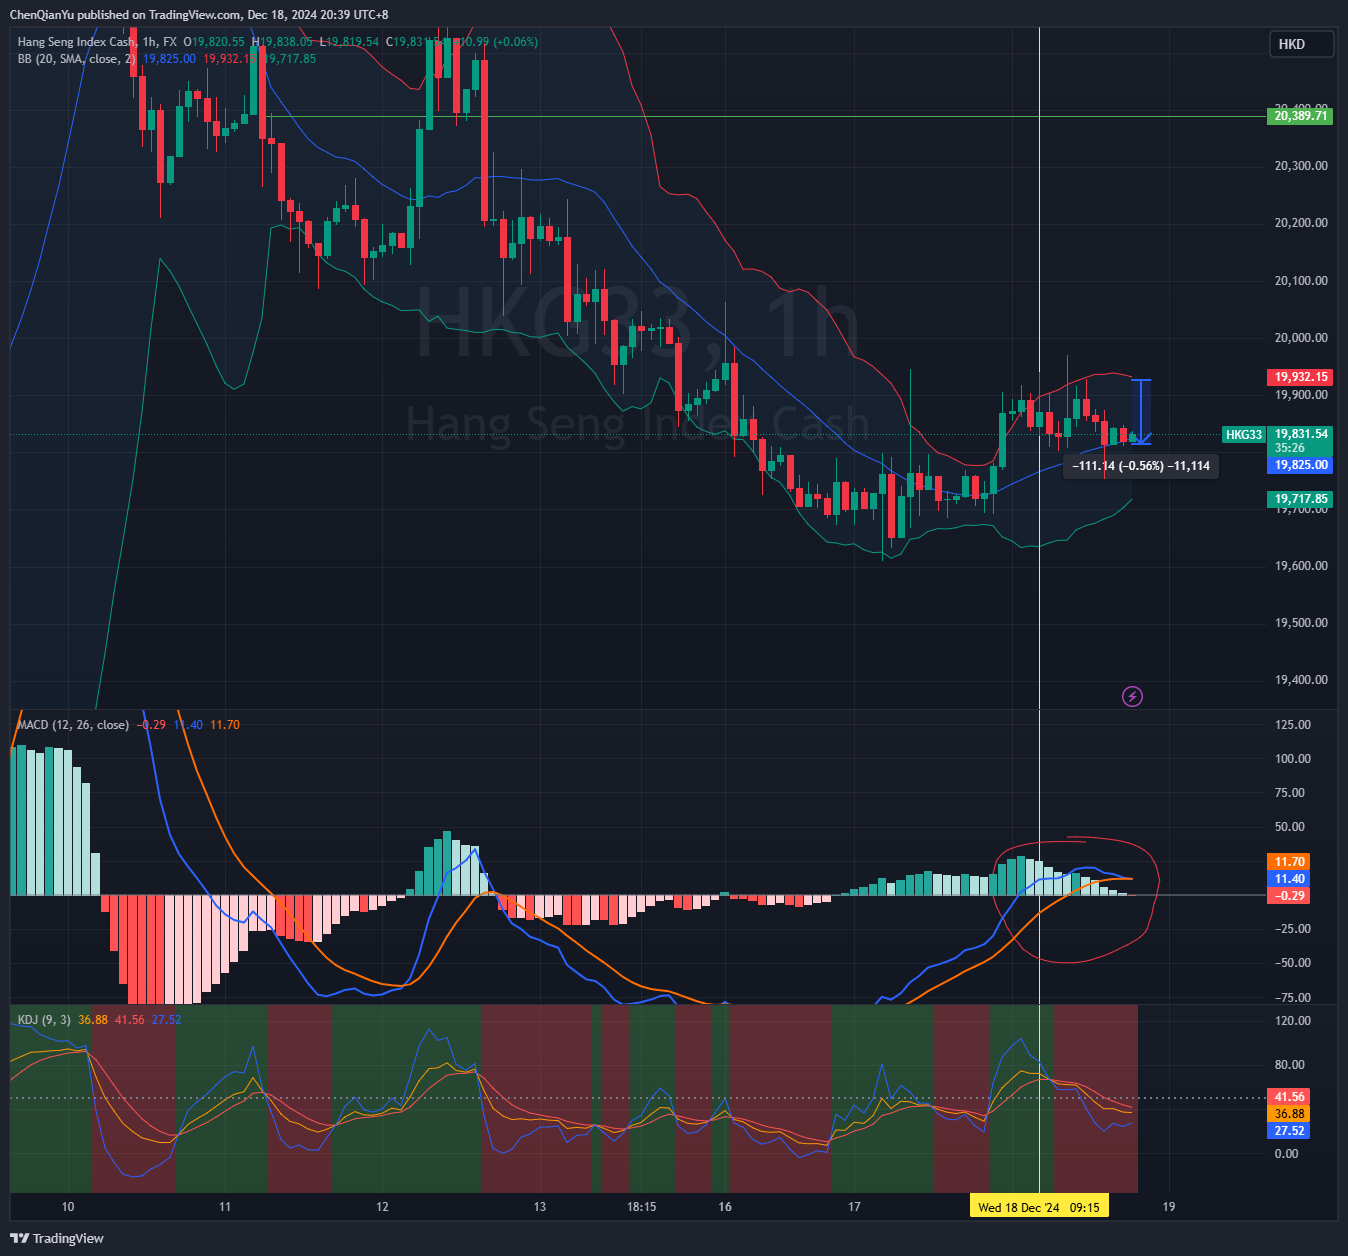The image size is (1348, 1256).
Task: Click the 20,389.71 green price level label
Action: (1301, 116)
